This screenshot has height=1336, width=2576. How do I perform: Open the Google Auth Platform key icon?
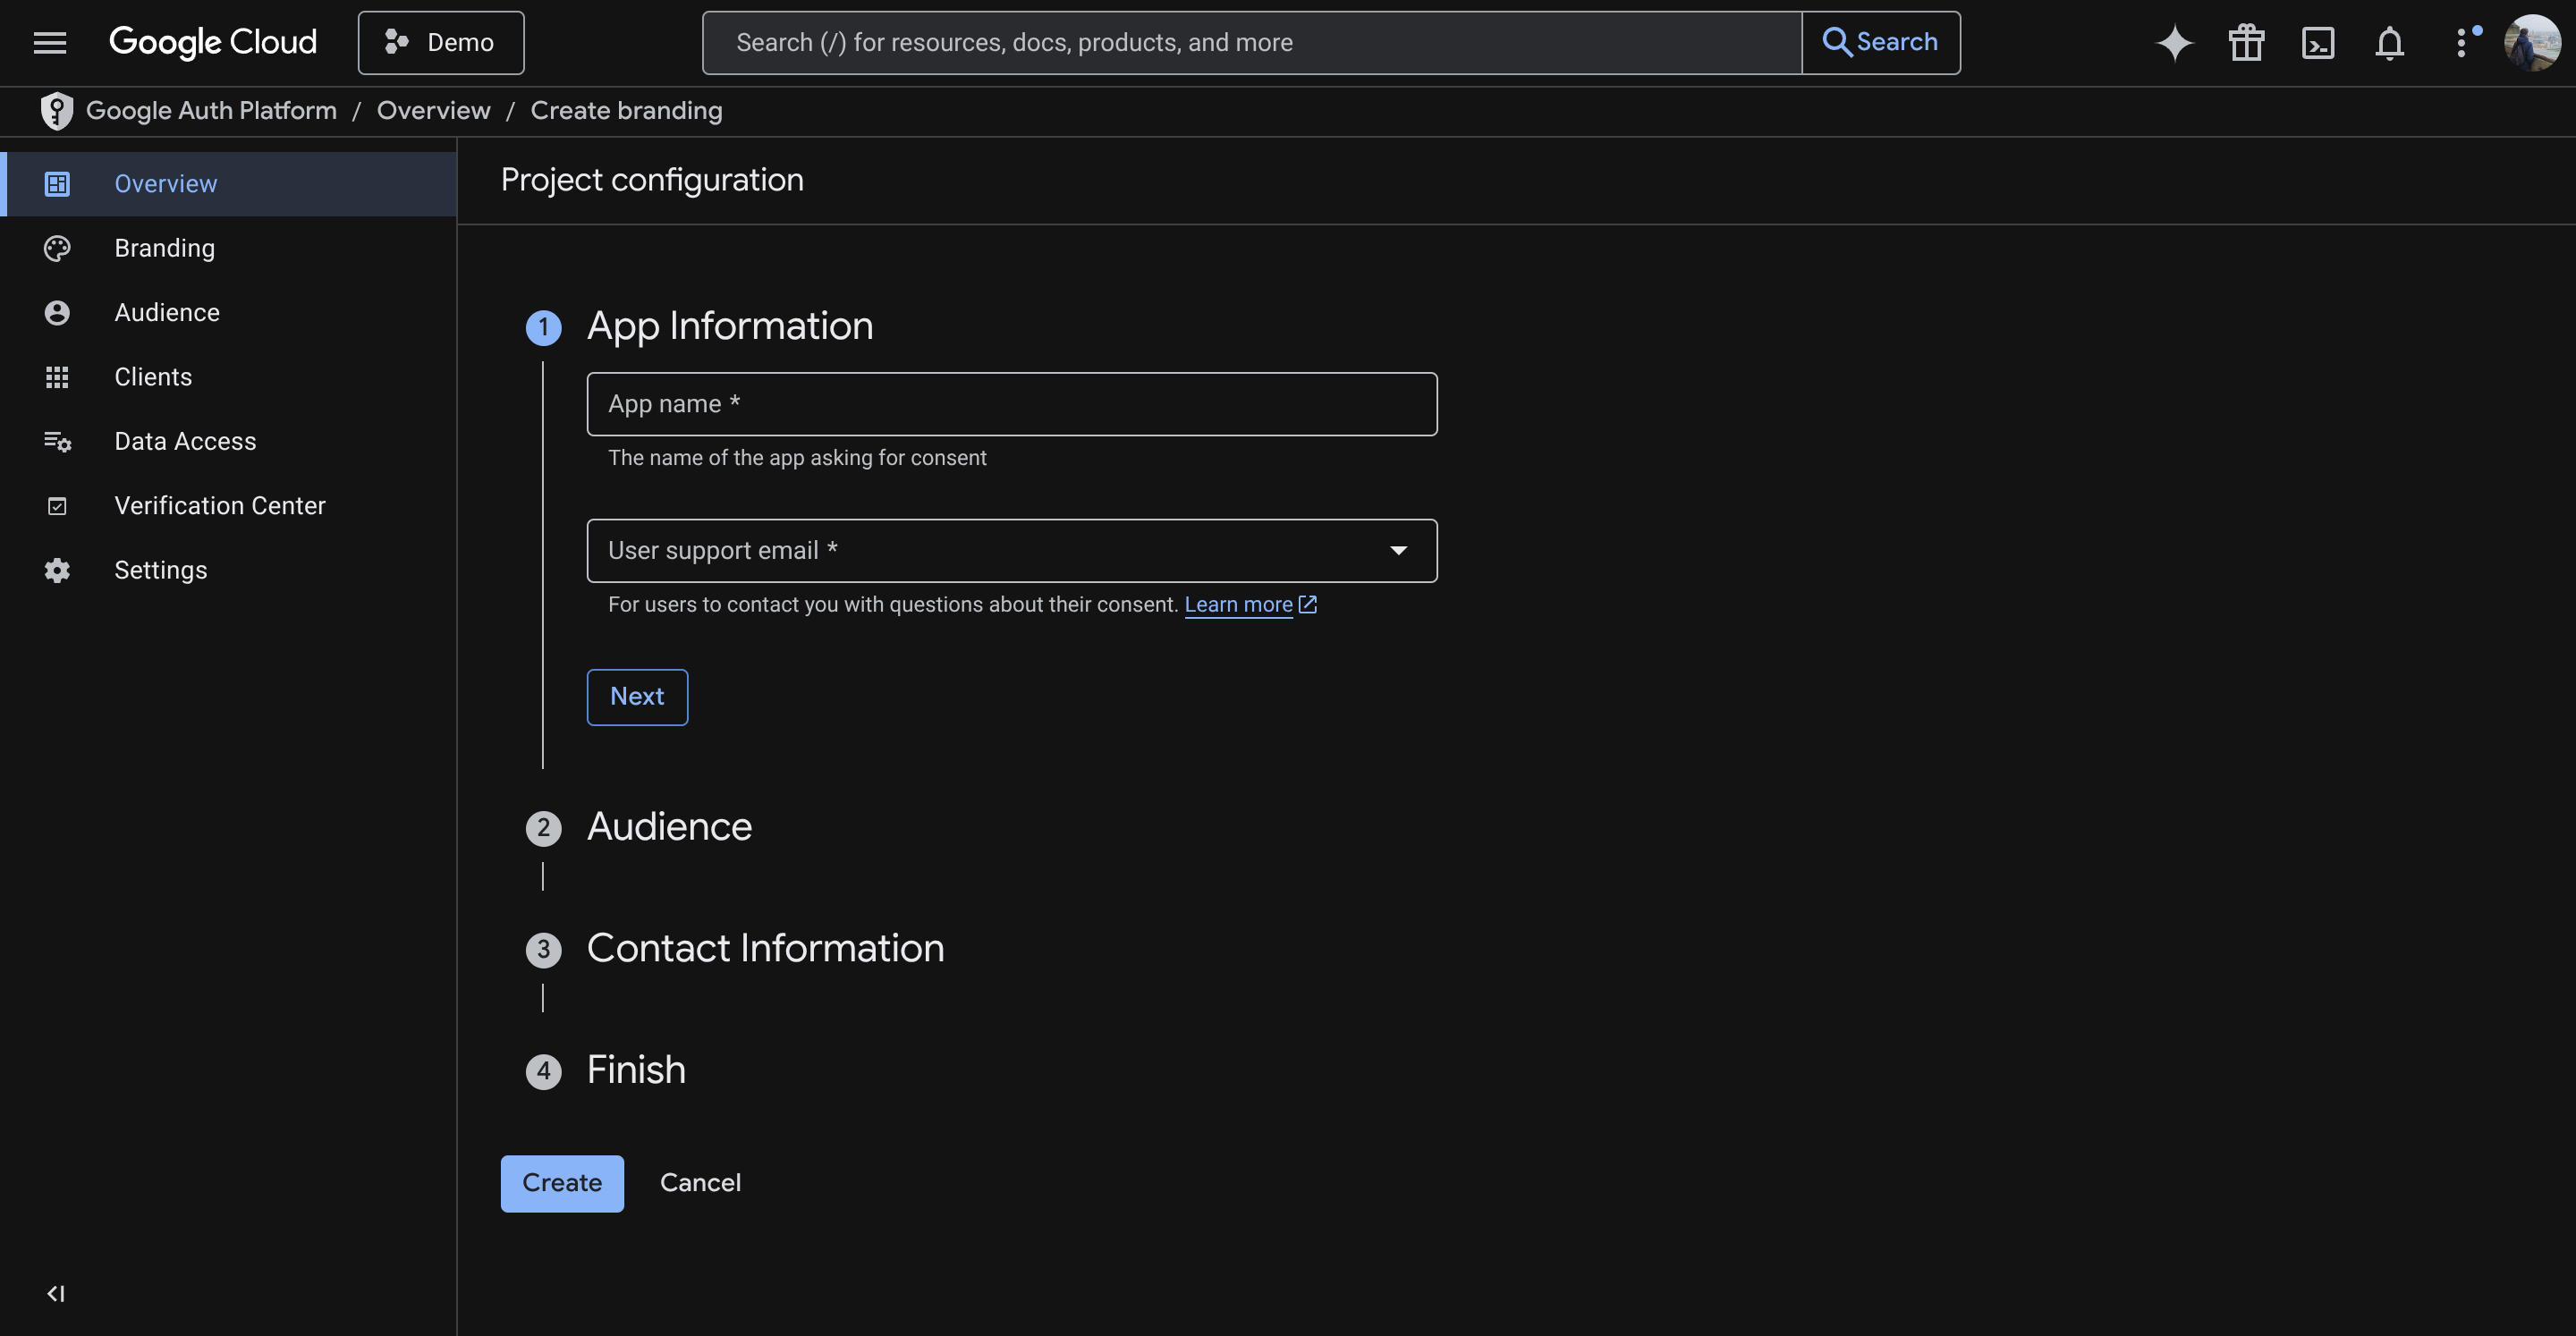pyautogui.click(x=56, y=110)
